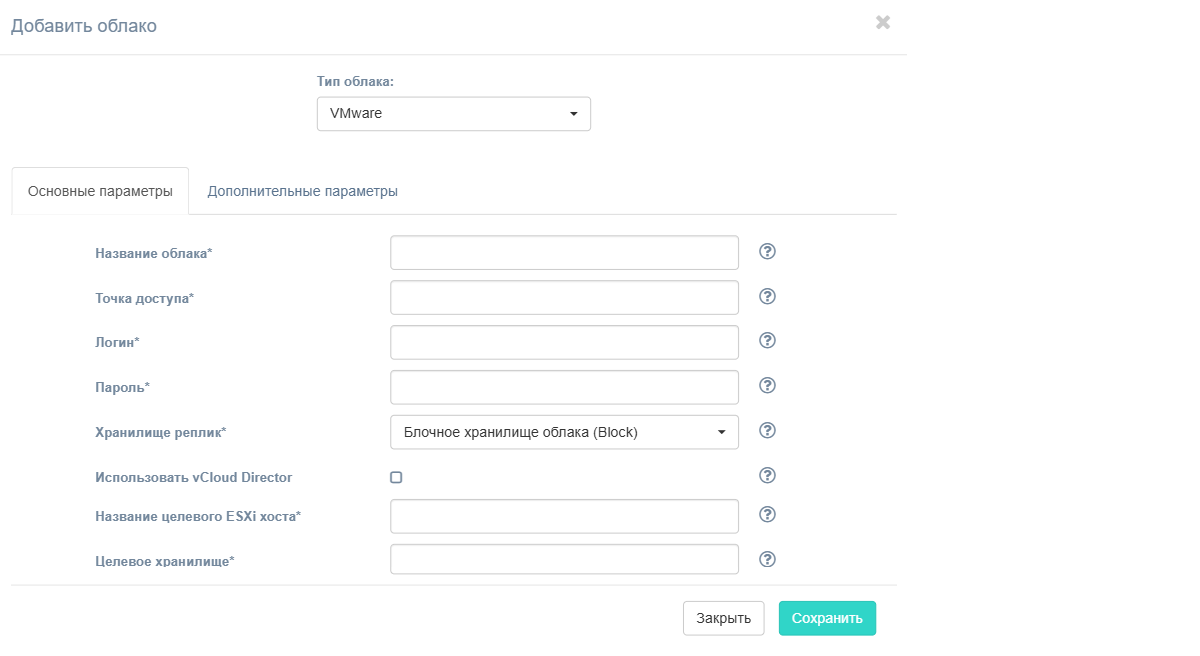Click into the Точка доступа text field
The height and width of the screenshot is (656, 1200).
[x=564, y=297]
